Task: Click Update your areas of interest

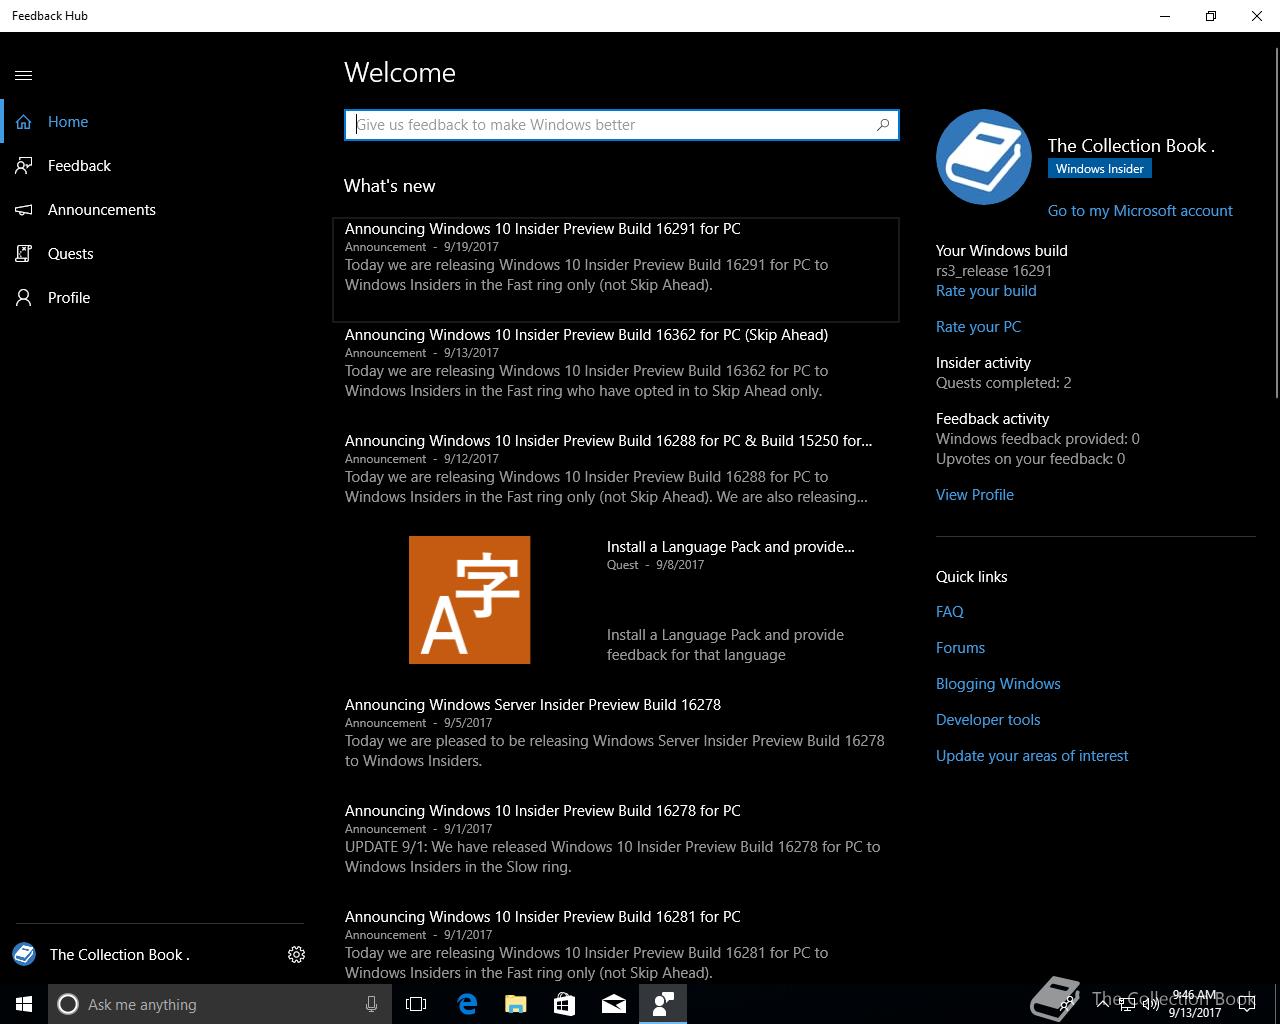Action: pos(1032,756)
